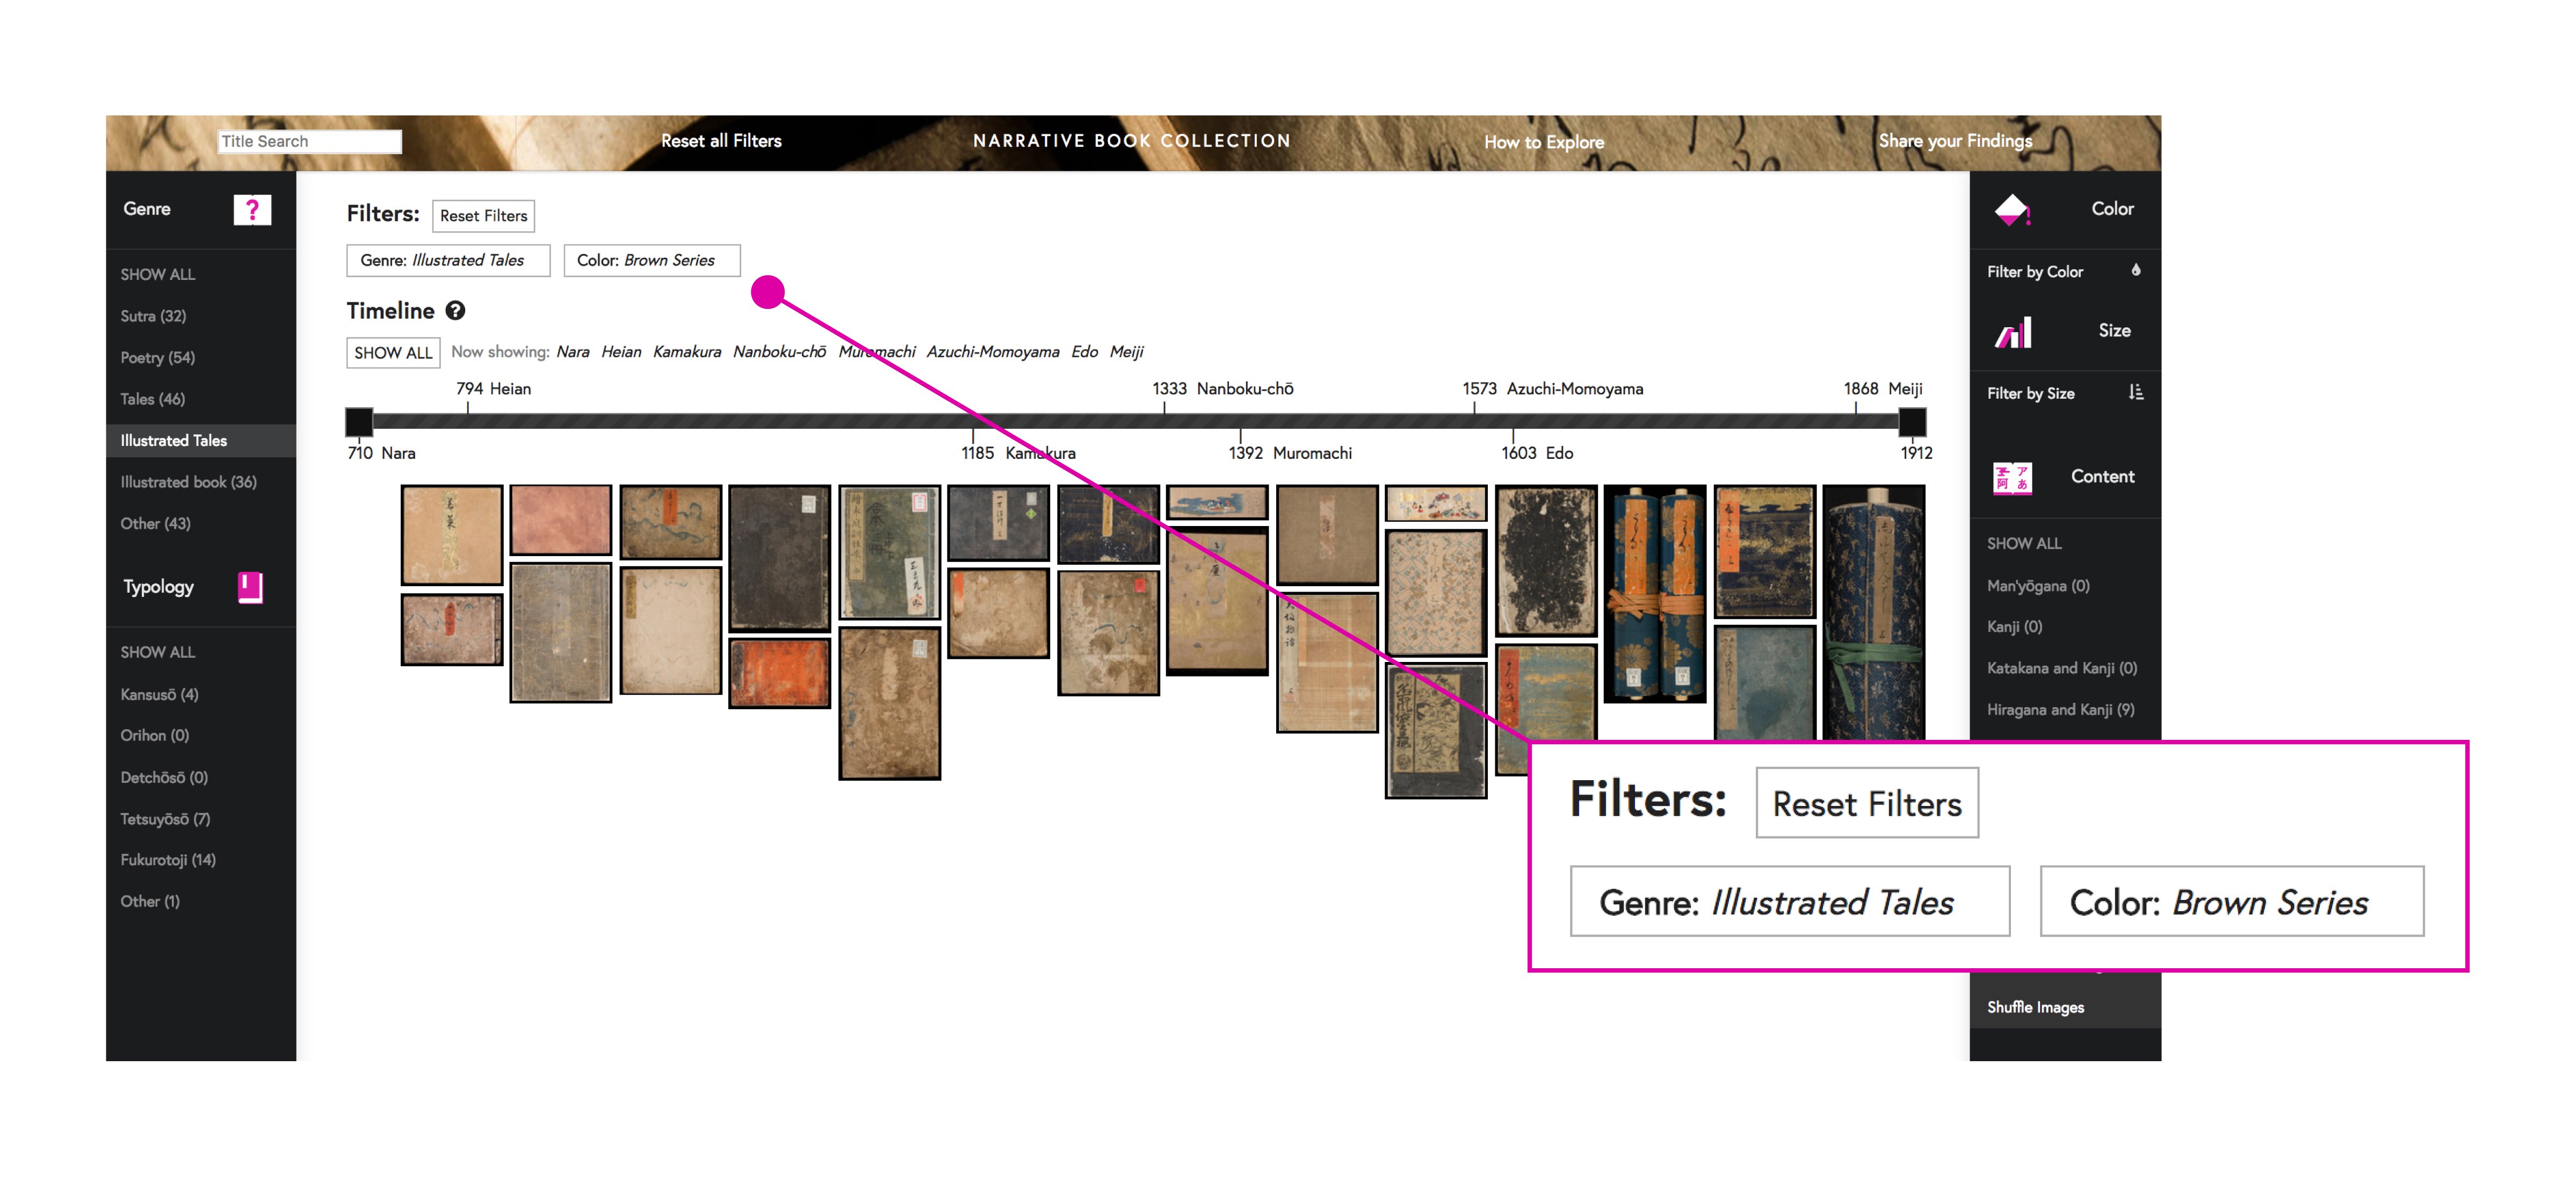Toggle the Genre: Illustrated Tales filter chip
Image resolution: width=2576 pixels, height=1181 pixels.
point(448,260)
